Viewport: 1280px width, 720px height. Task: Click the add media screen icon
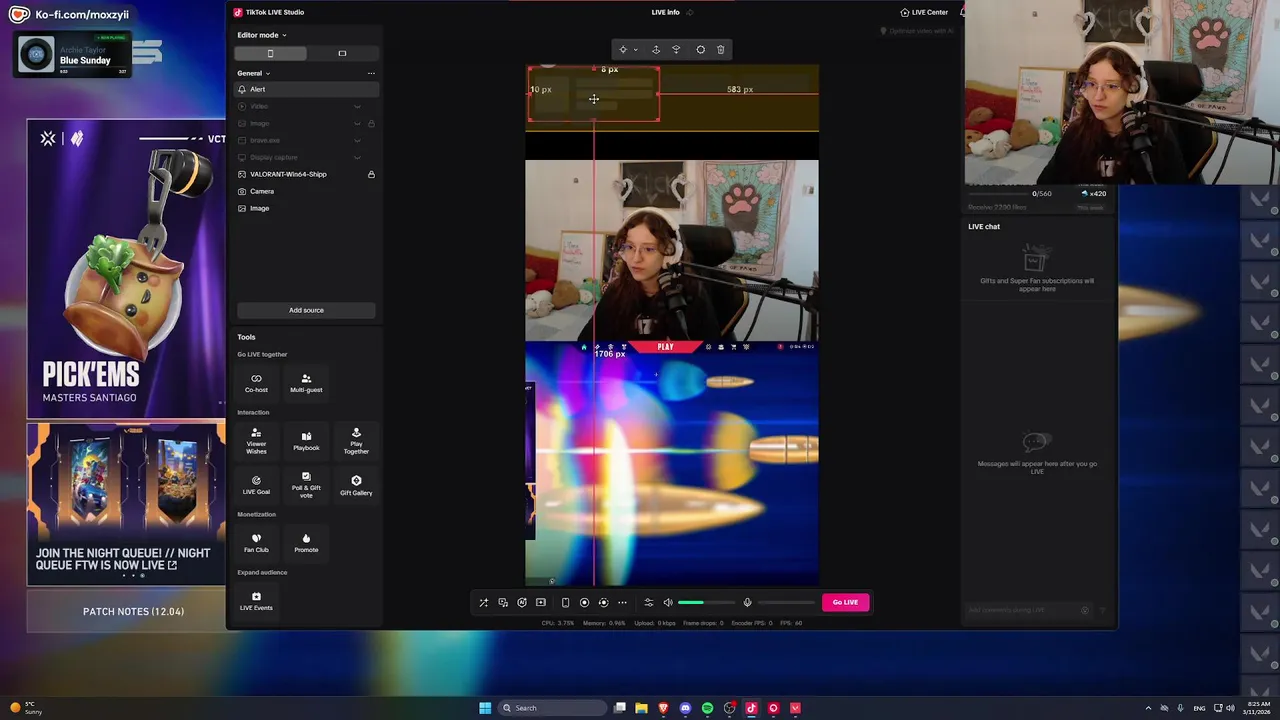point(541,602)
